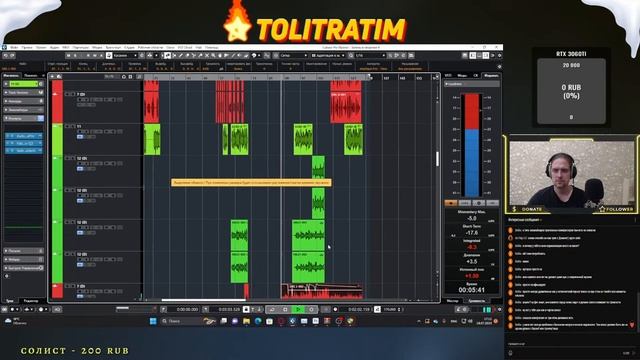Viewport: 640px width, 360px height.
Task: Click the Undo arrow in Cubase toolbar
Action: click(x=6, y=55)
